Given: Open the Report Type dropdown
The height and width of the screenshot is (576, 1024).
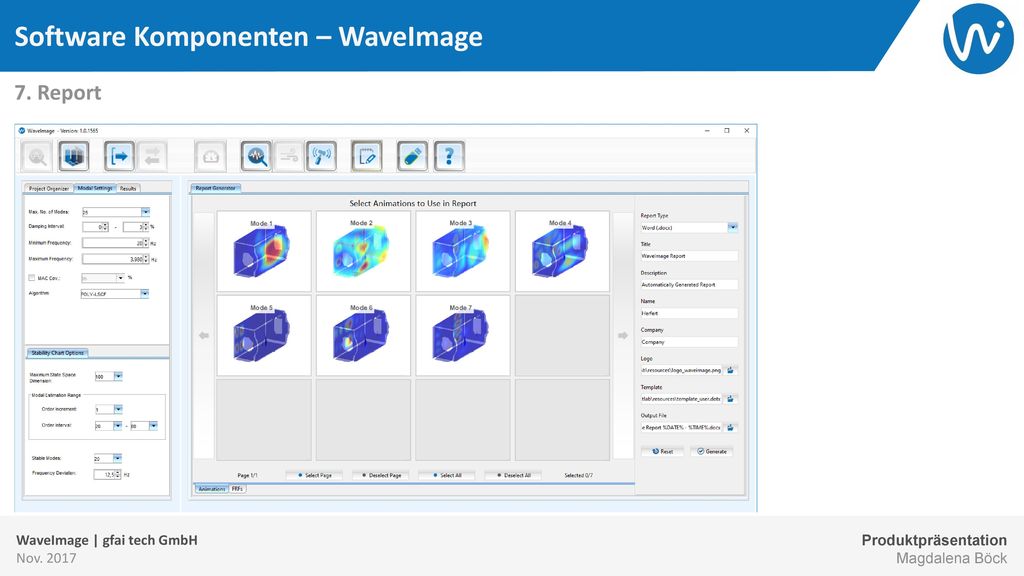Looking at the screenshot, I should (733, 227).
